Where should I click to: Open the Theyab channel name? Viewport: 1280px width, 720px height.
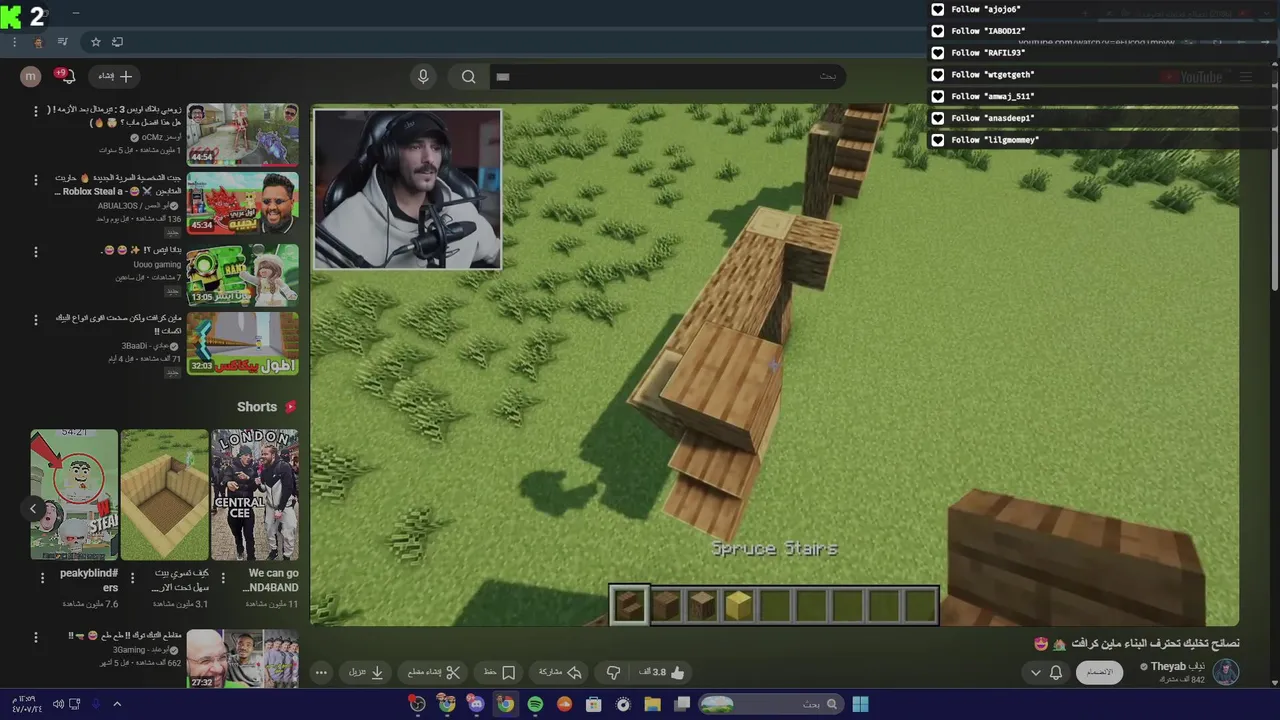click(x=1177, y=666)
